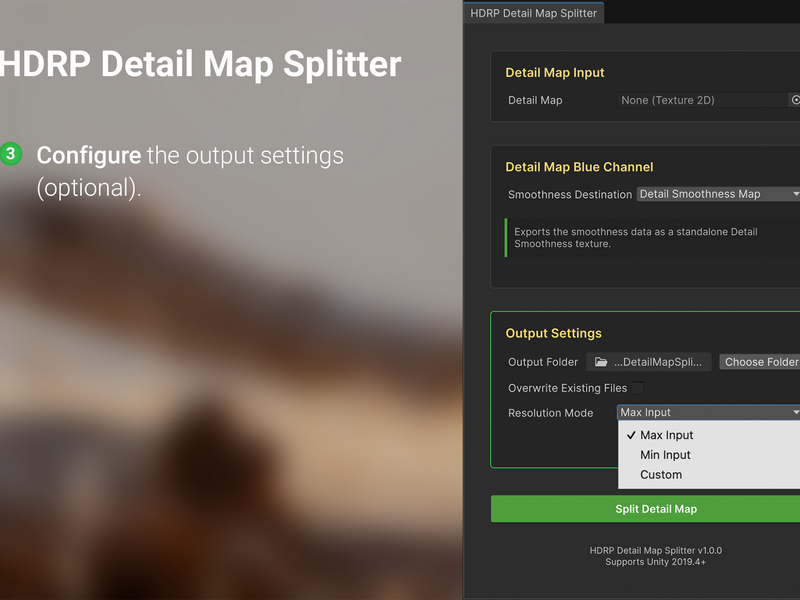
Task: Enable the Overwrite Existing Files checkbox
Action: 637,388
